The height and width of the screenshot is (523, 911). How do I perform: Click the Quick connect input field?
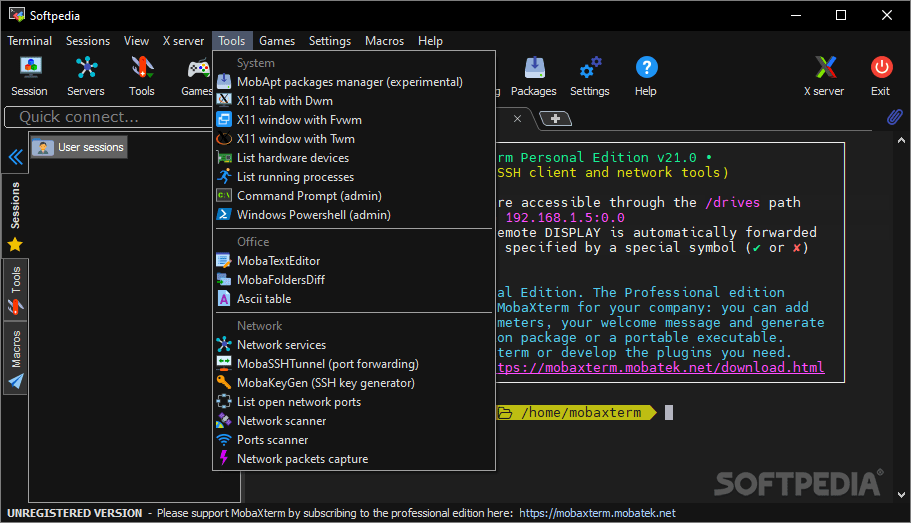coord(108,117)
